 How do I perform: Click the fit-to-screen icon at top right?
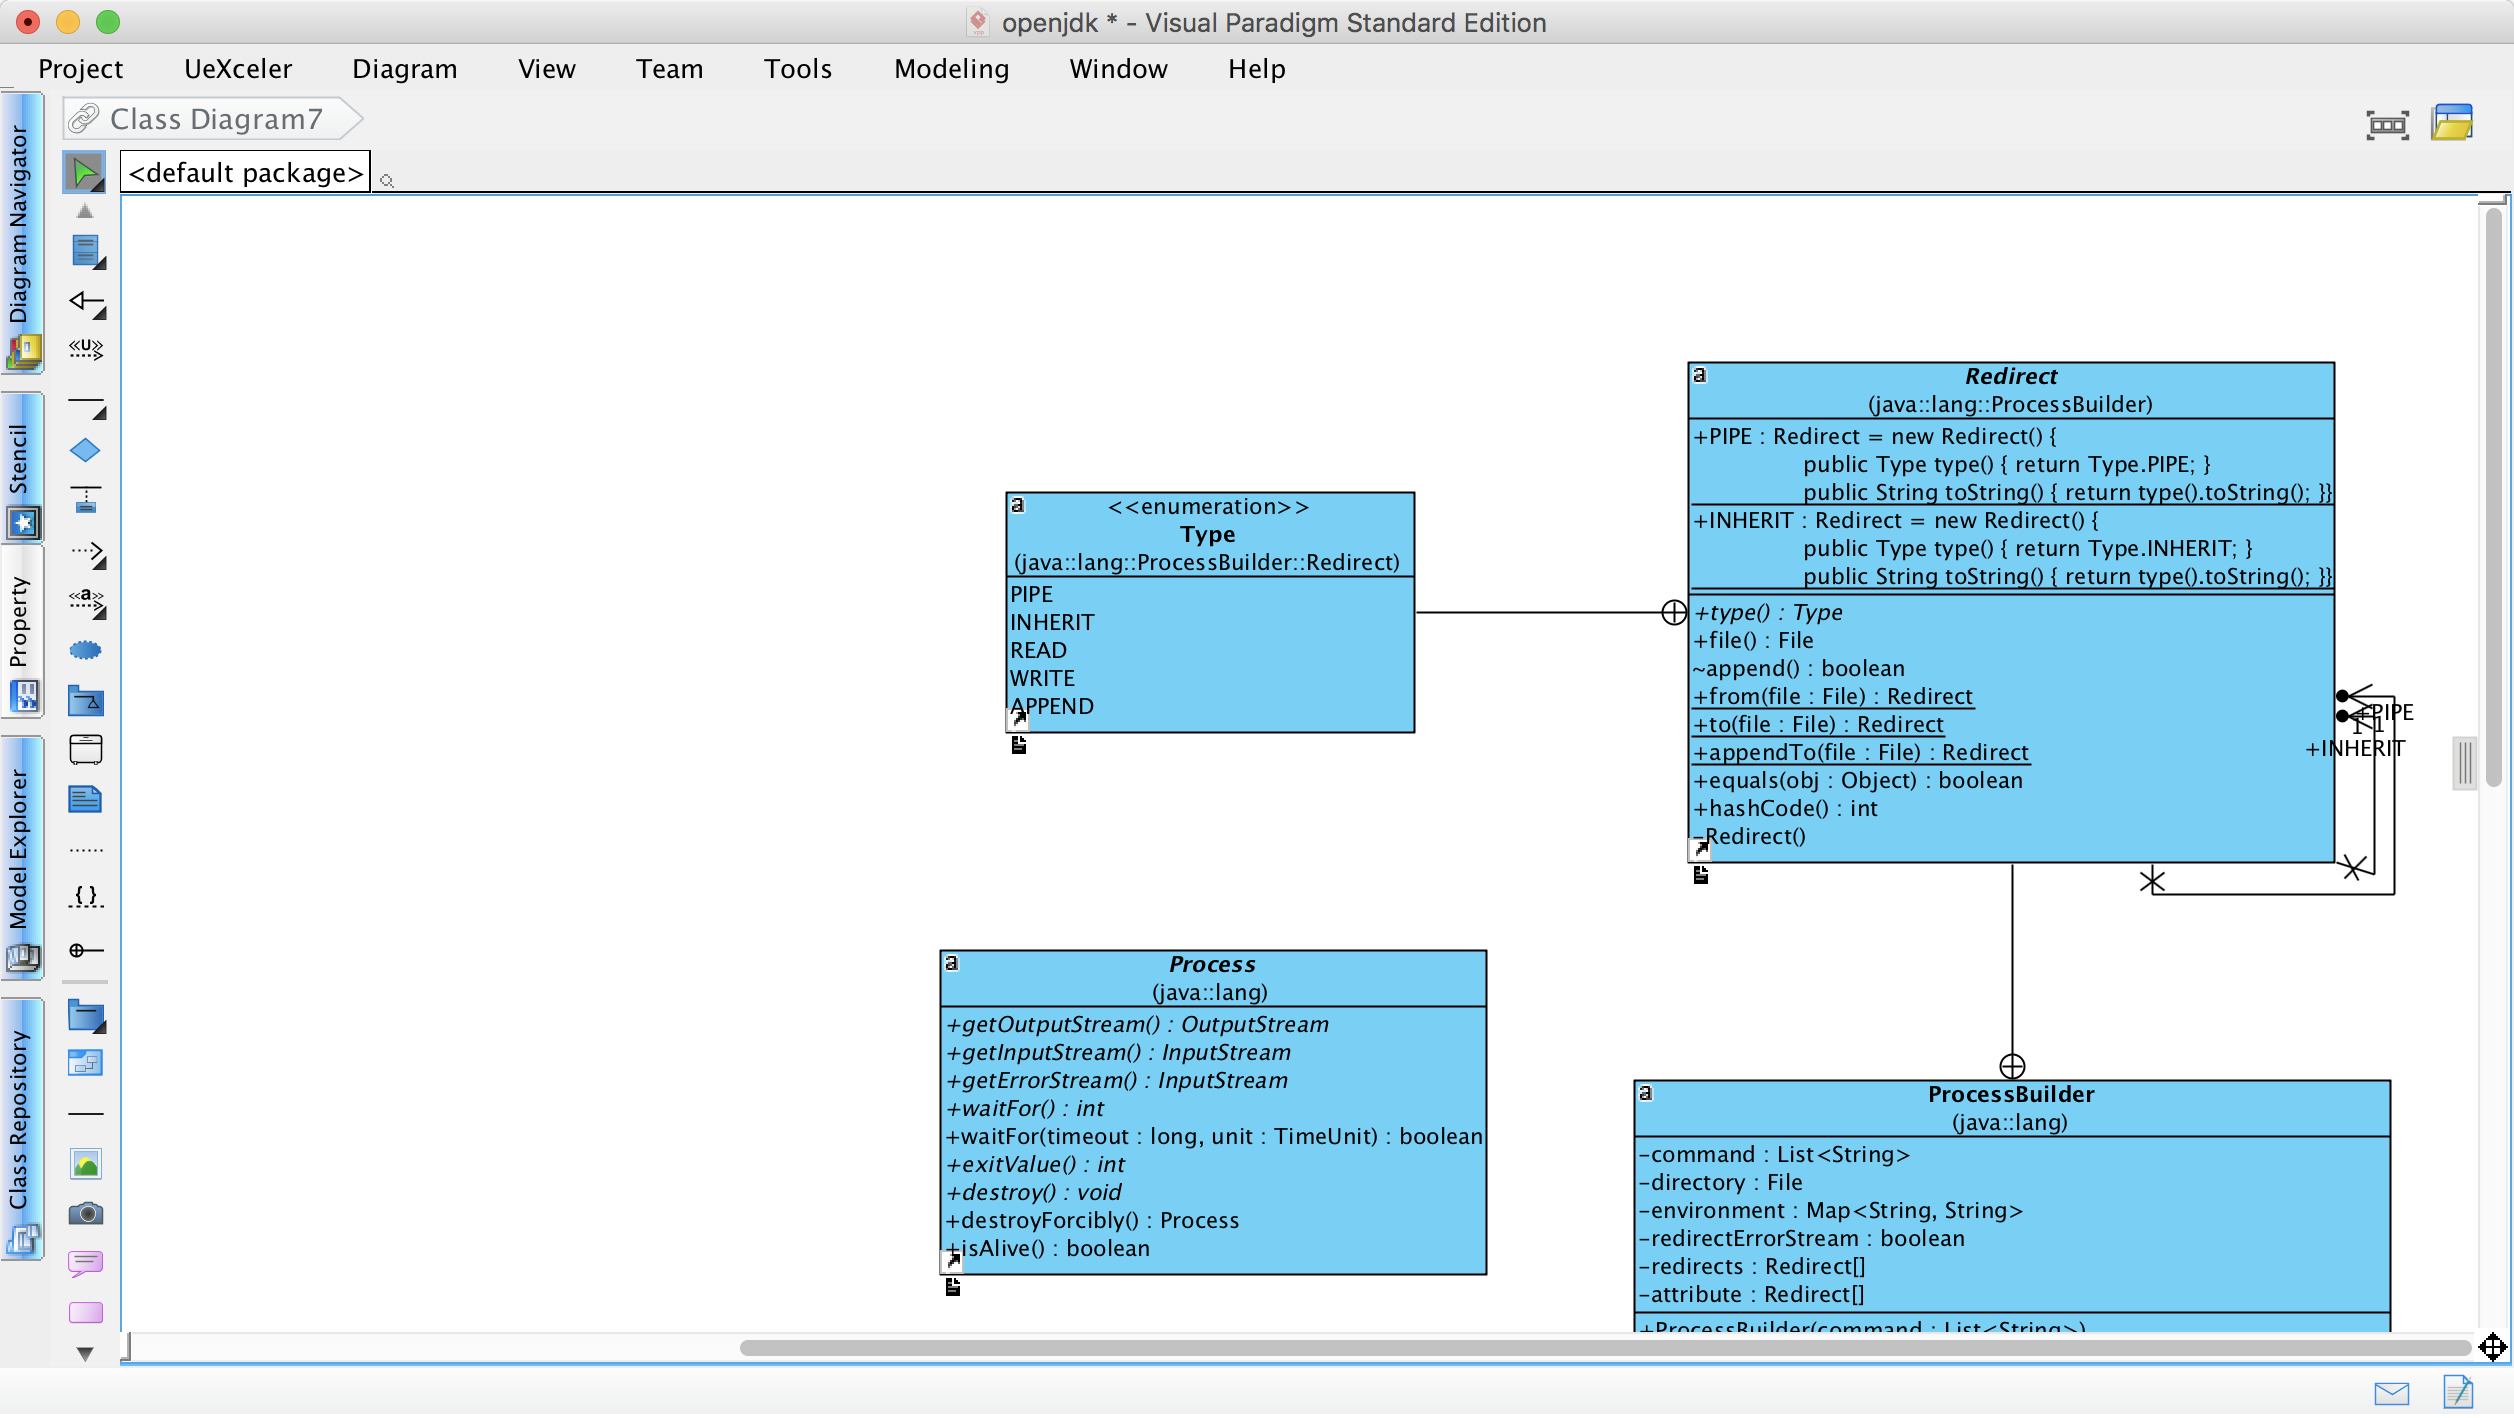coord(2387,125)
